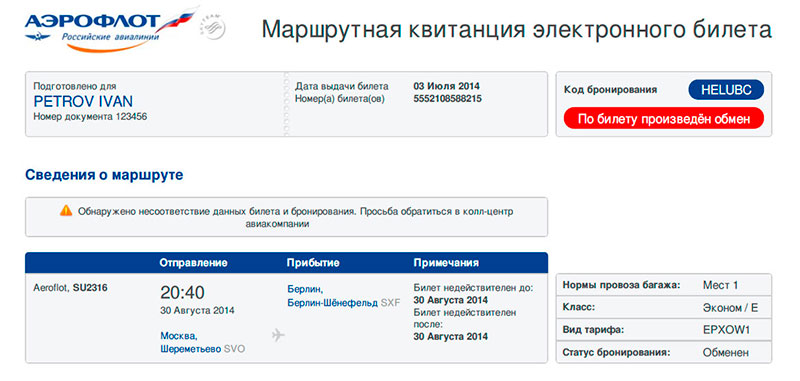Click the orange warning triangle icon
Screen dimensions: 800x381
(66, 211)
